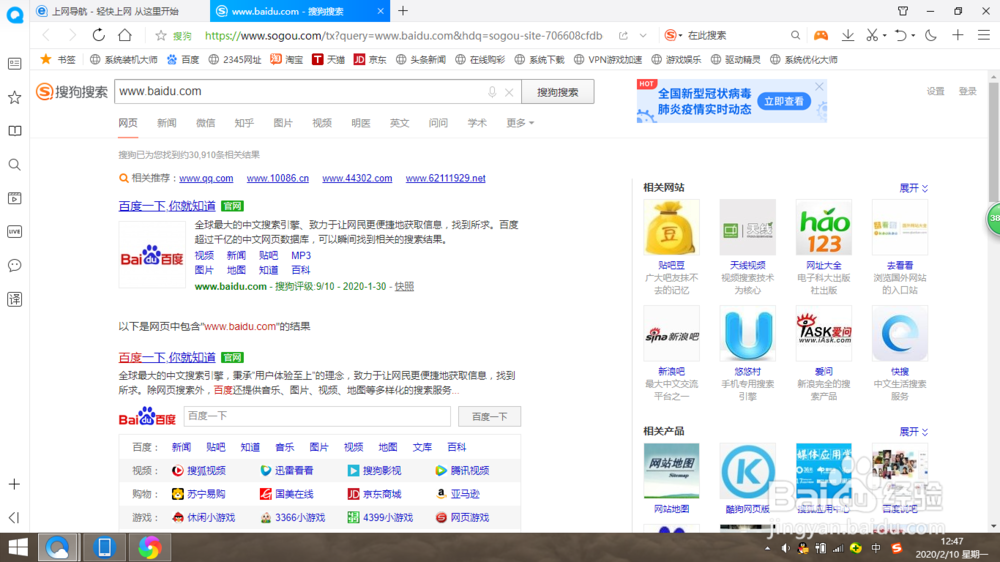Reload the page with the refresh icon

98,35
